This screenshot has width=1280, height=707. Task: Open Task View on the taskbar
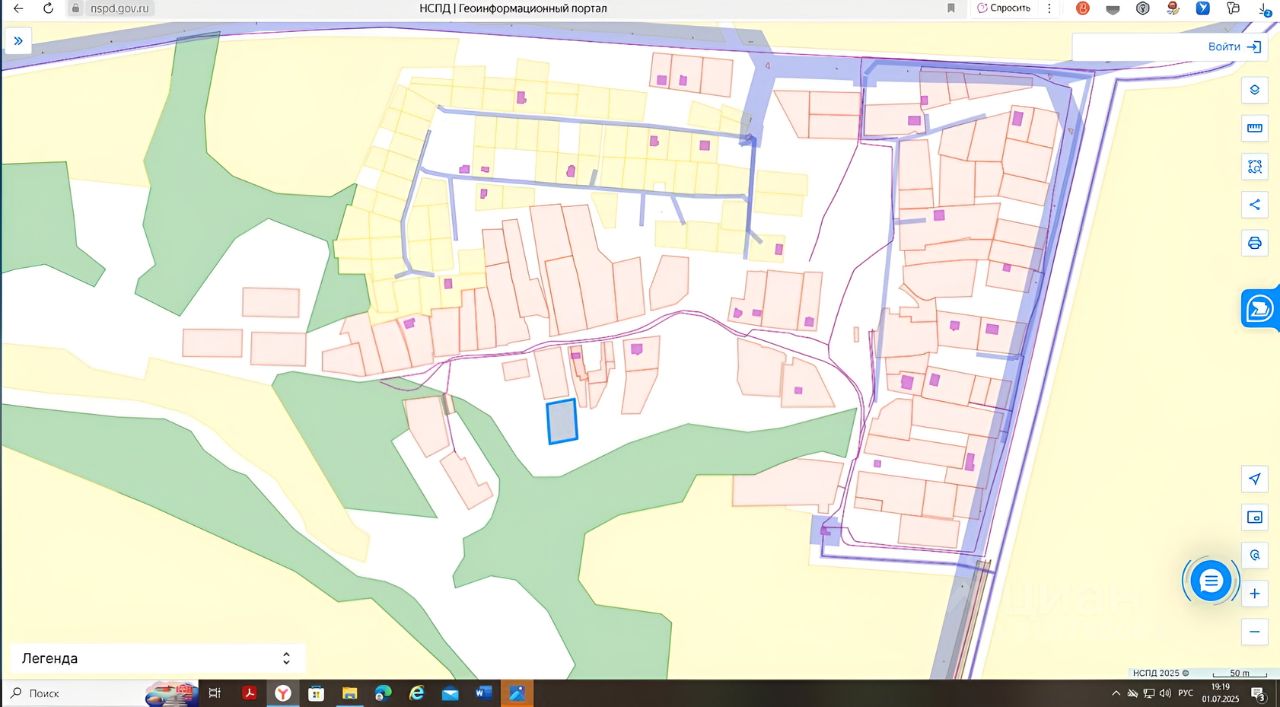(215, 693)
